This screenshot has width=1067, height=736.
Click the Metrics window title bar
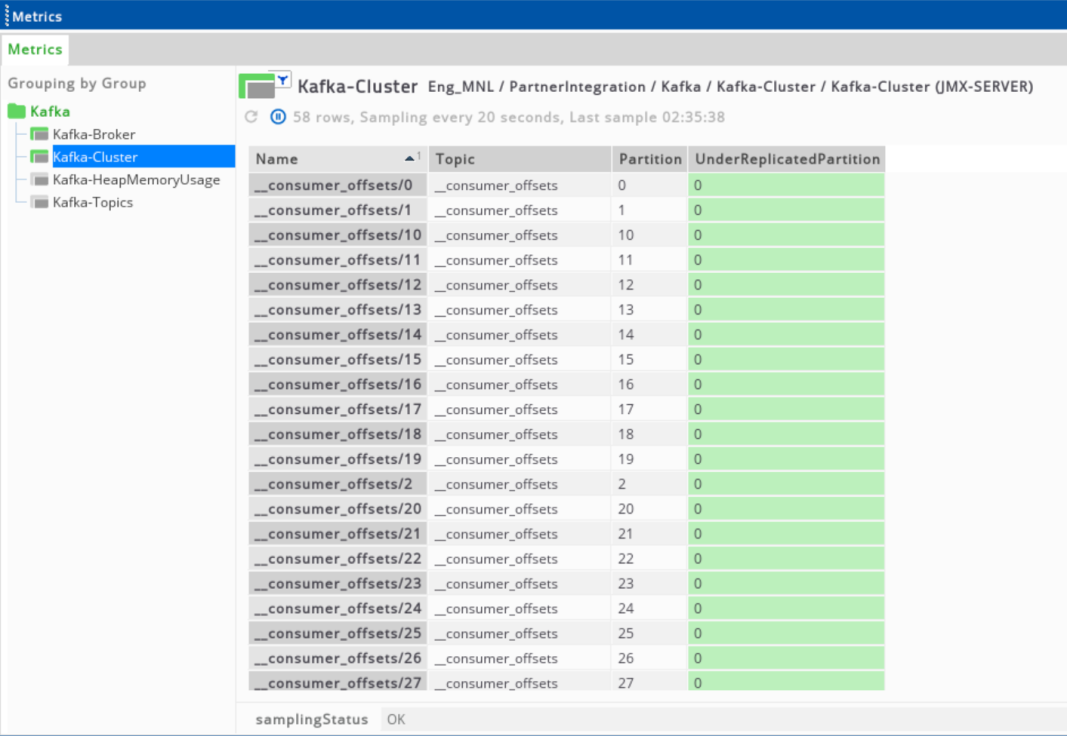tap(534, 15)
